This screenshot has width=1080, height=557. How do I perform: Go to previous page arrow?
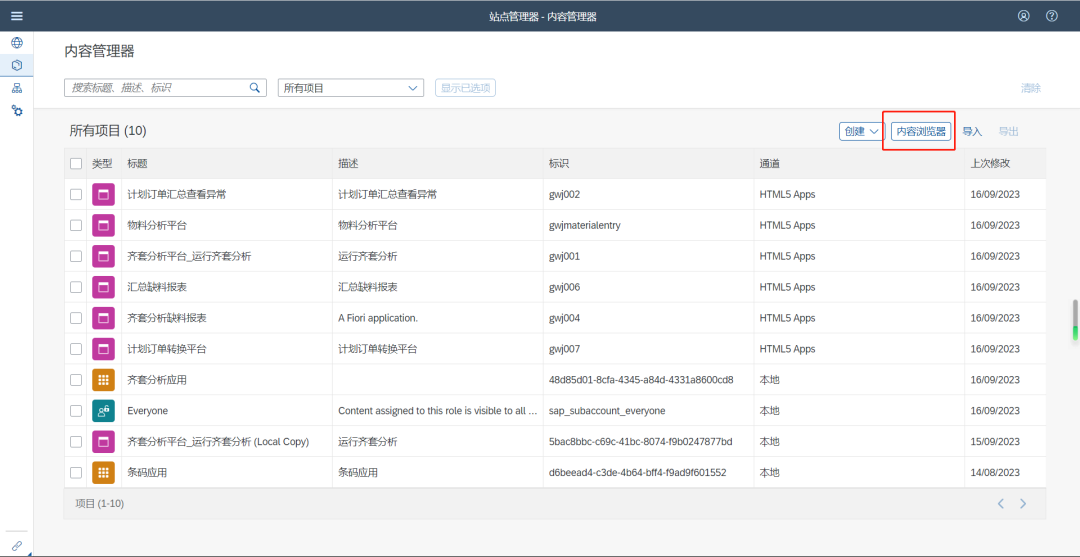[1001, 503]
